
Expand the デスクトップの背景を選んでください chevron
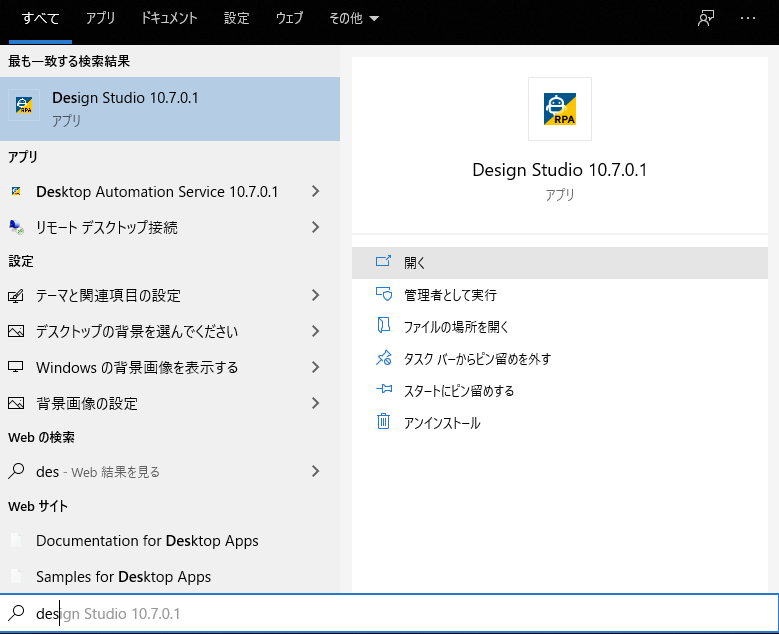(x=315, y=331)
